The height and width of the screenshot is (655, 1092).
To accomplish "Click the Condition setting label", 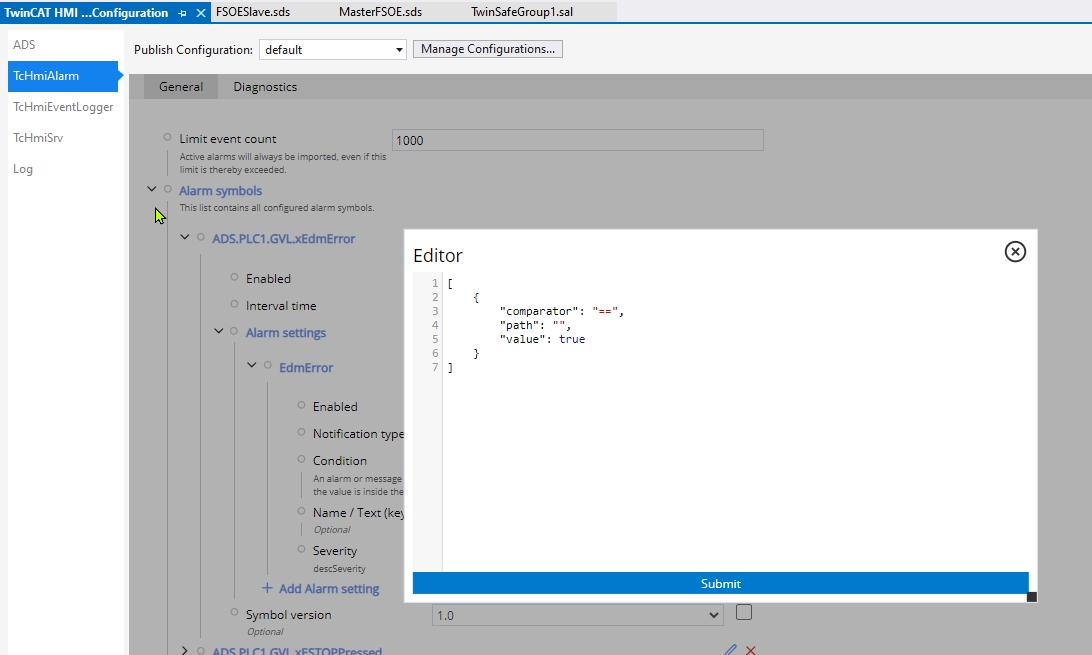I will click(339, 461).
